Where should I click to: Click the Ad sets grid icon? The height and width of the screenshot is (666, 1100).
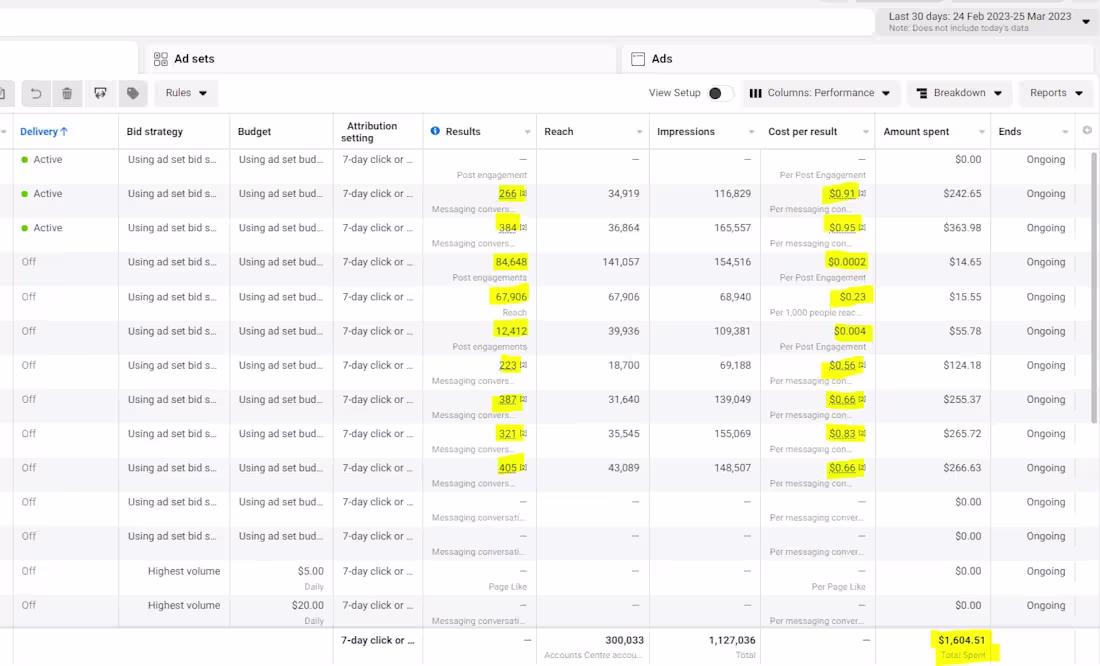[161, 59]
